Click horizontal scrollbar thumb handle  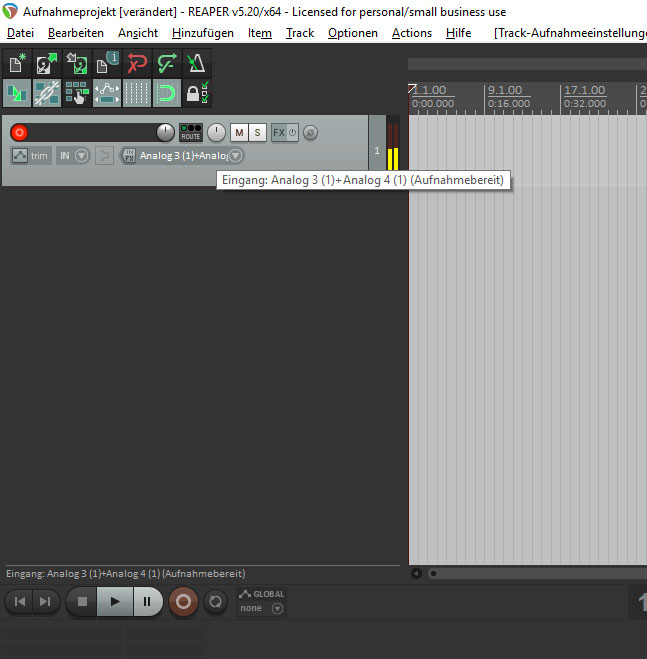point(433,573)
